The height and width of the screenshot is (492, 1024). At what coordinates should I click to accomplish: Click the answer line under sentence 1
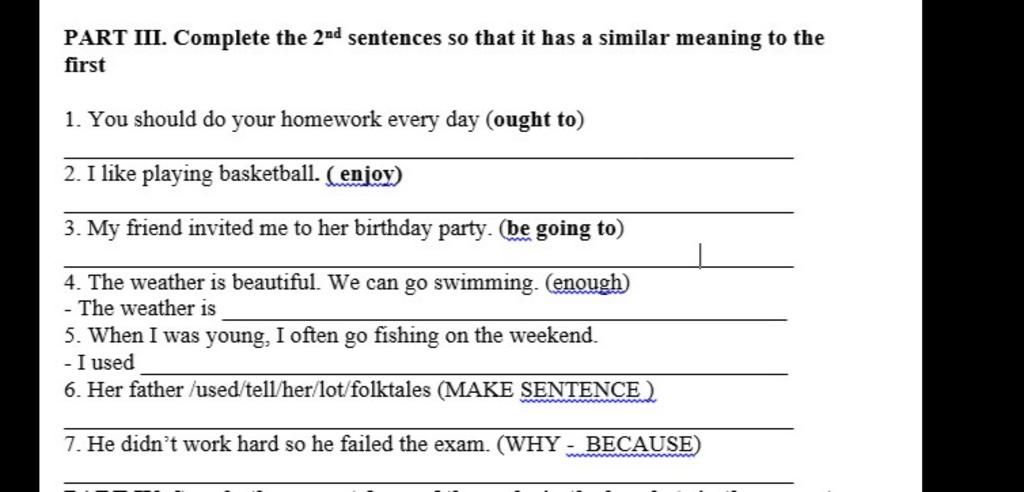428,157
